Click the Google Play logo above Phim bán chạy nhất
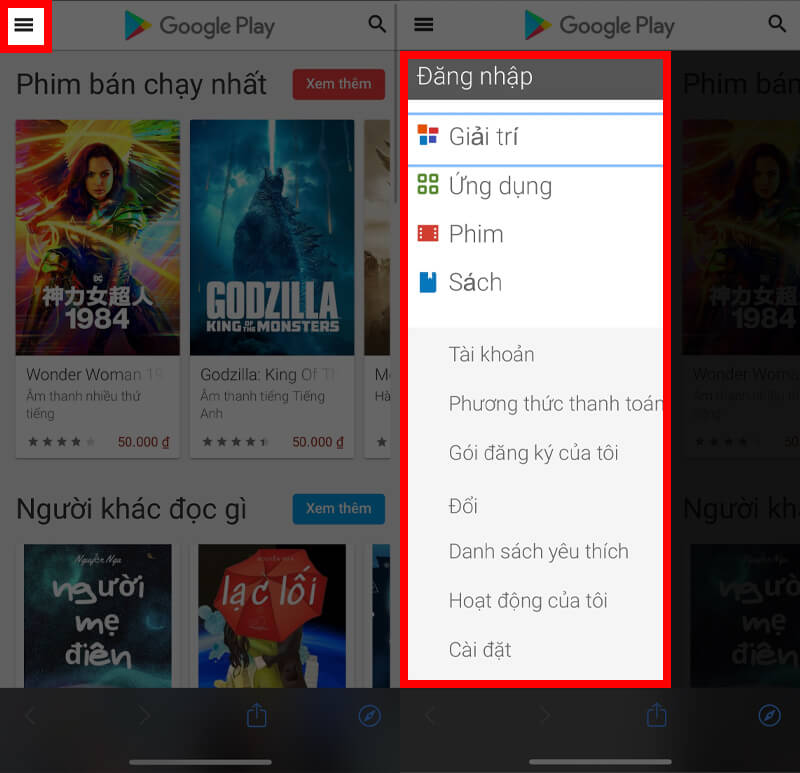This screenshot has height=773, width=800. (x=200, y=26)
